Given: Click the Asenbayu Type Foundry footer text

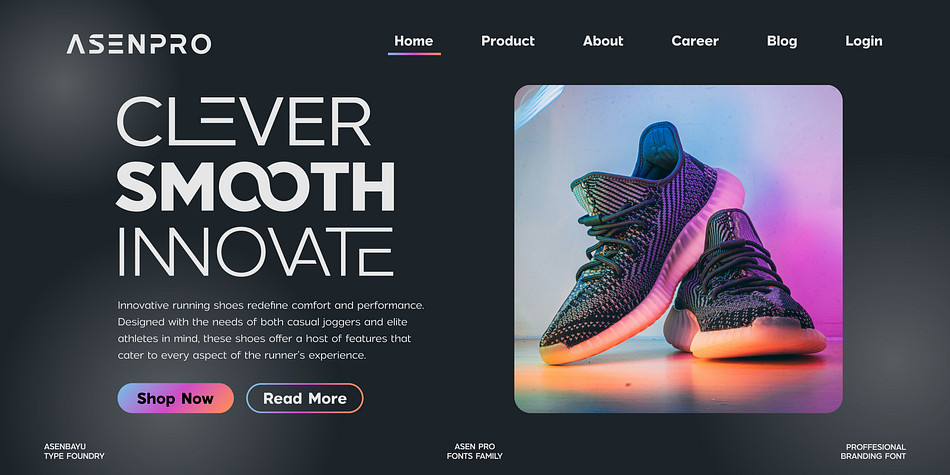Looking at the screenshot, I should pyautogui.click(x=74, y=451).
